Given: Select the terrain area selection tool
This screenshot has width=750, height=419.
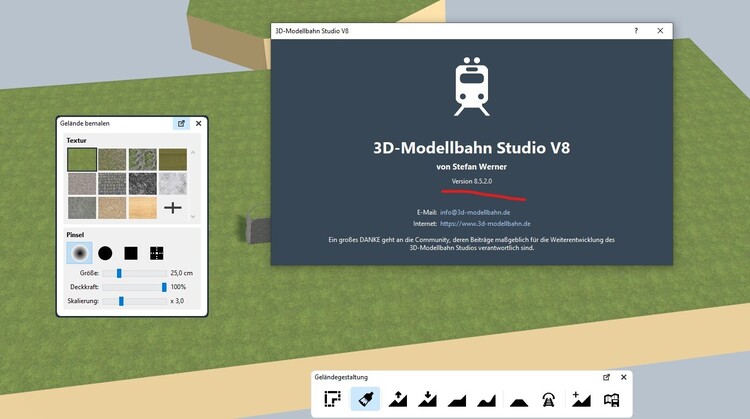Looking at the screenshot, I should click(332, 399).
